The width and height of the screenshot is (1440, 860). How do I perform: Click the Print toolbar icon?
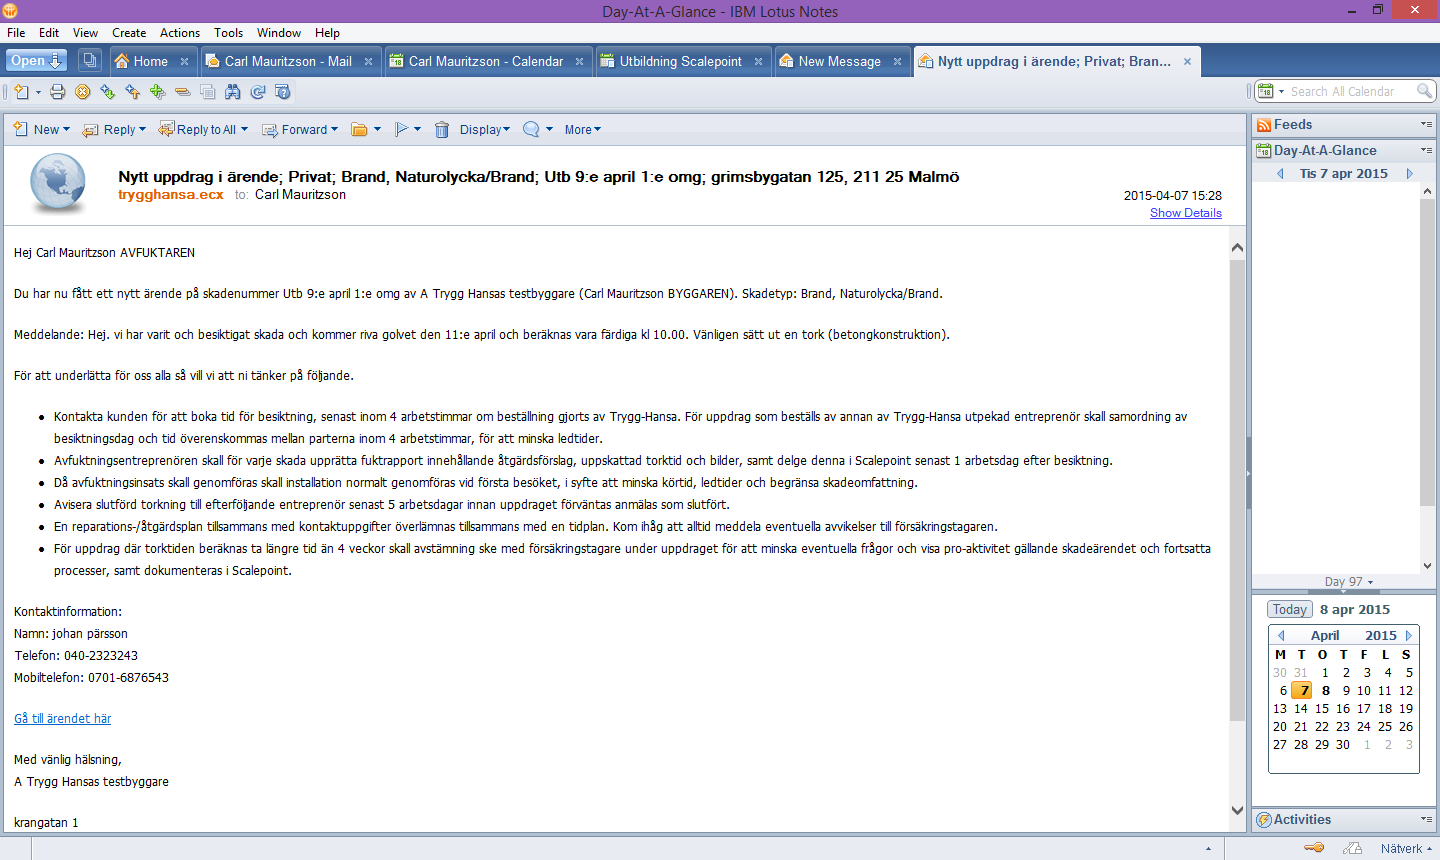[x=58, y=92]
